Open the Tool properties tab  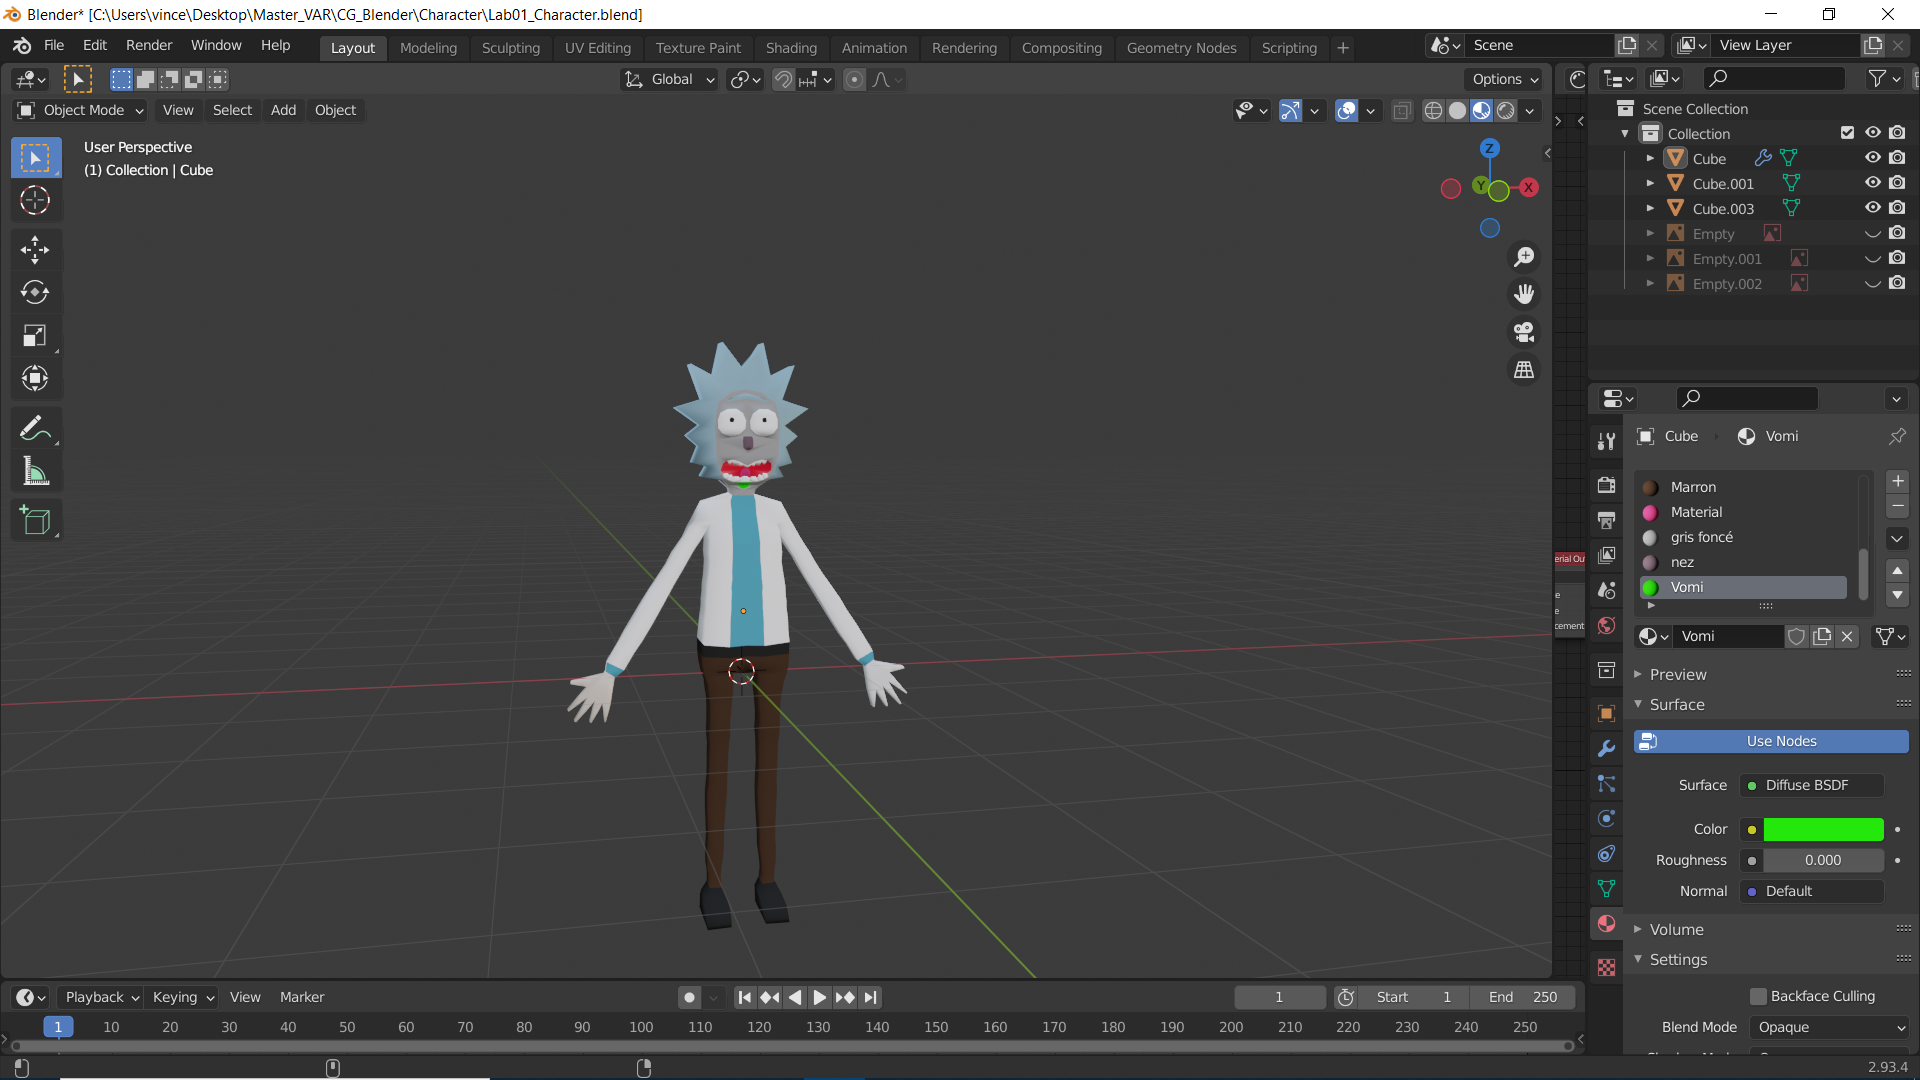(x=1606, y=441)
